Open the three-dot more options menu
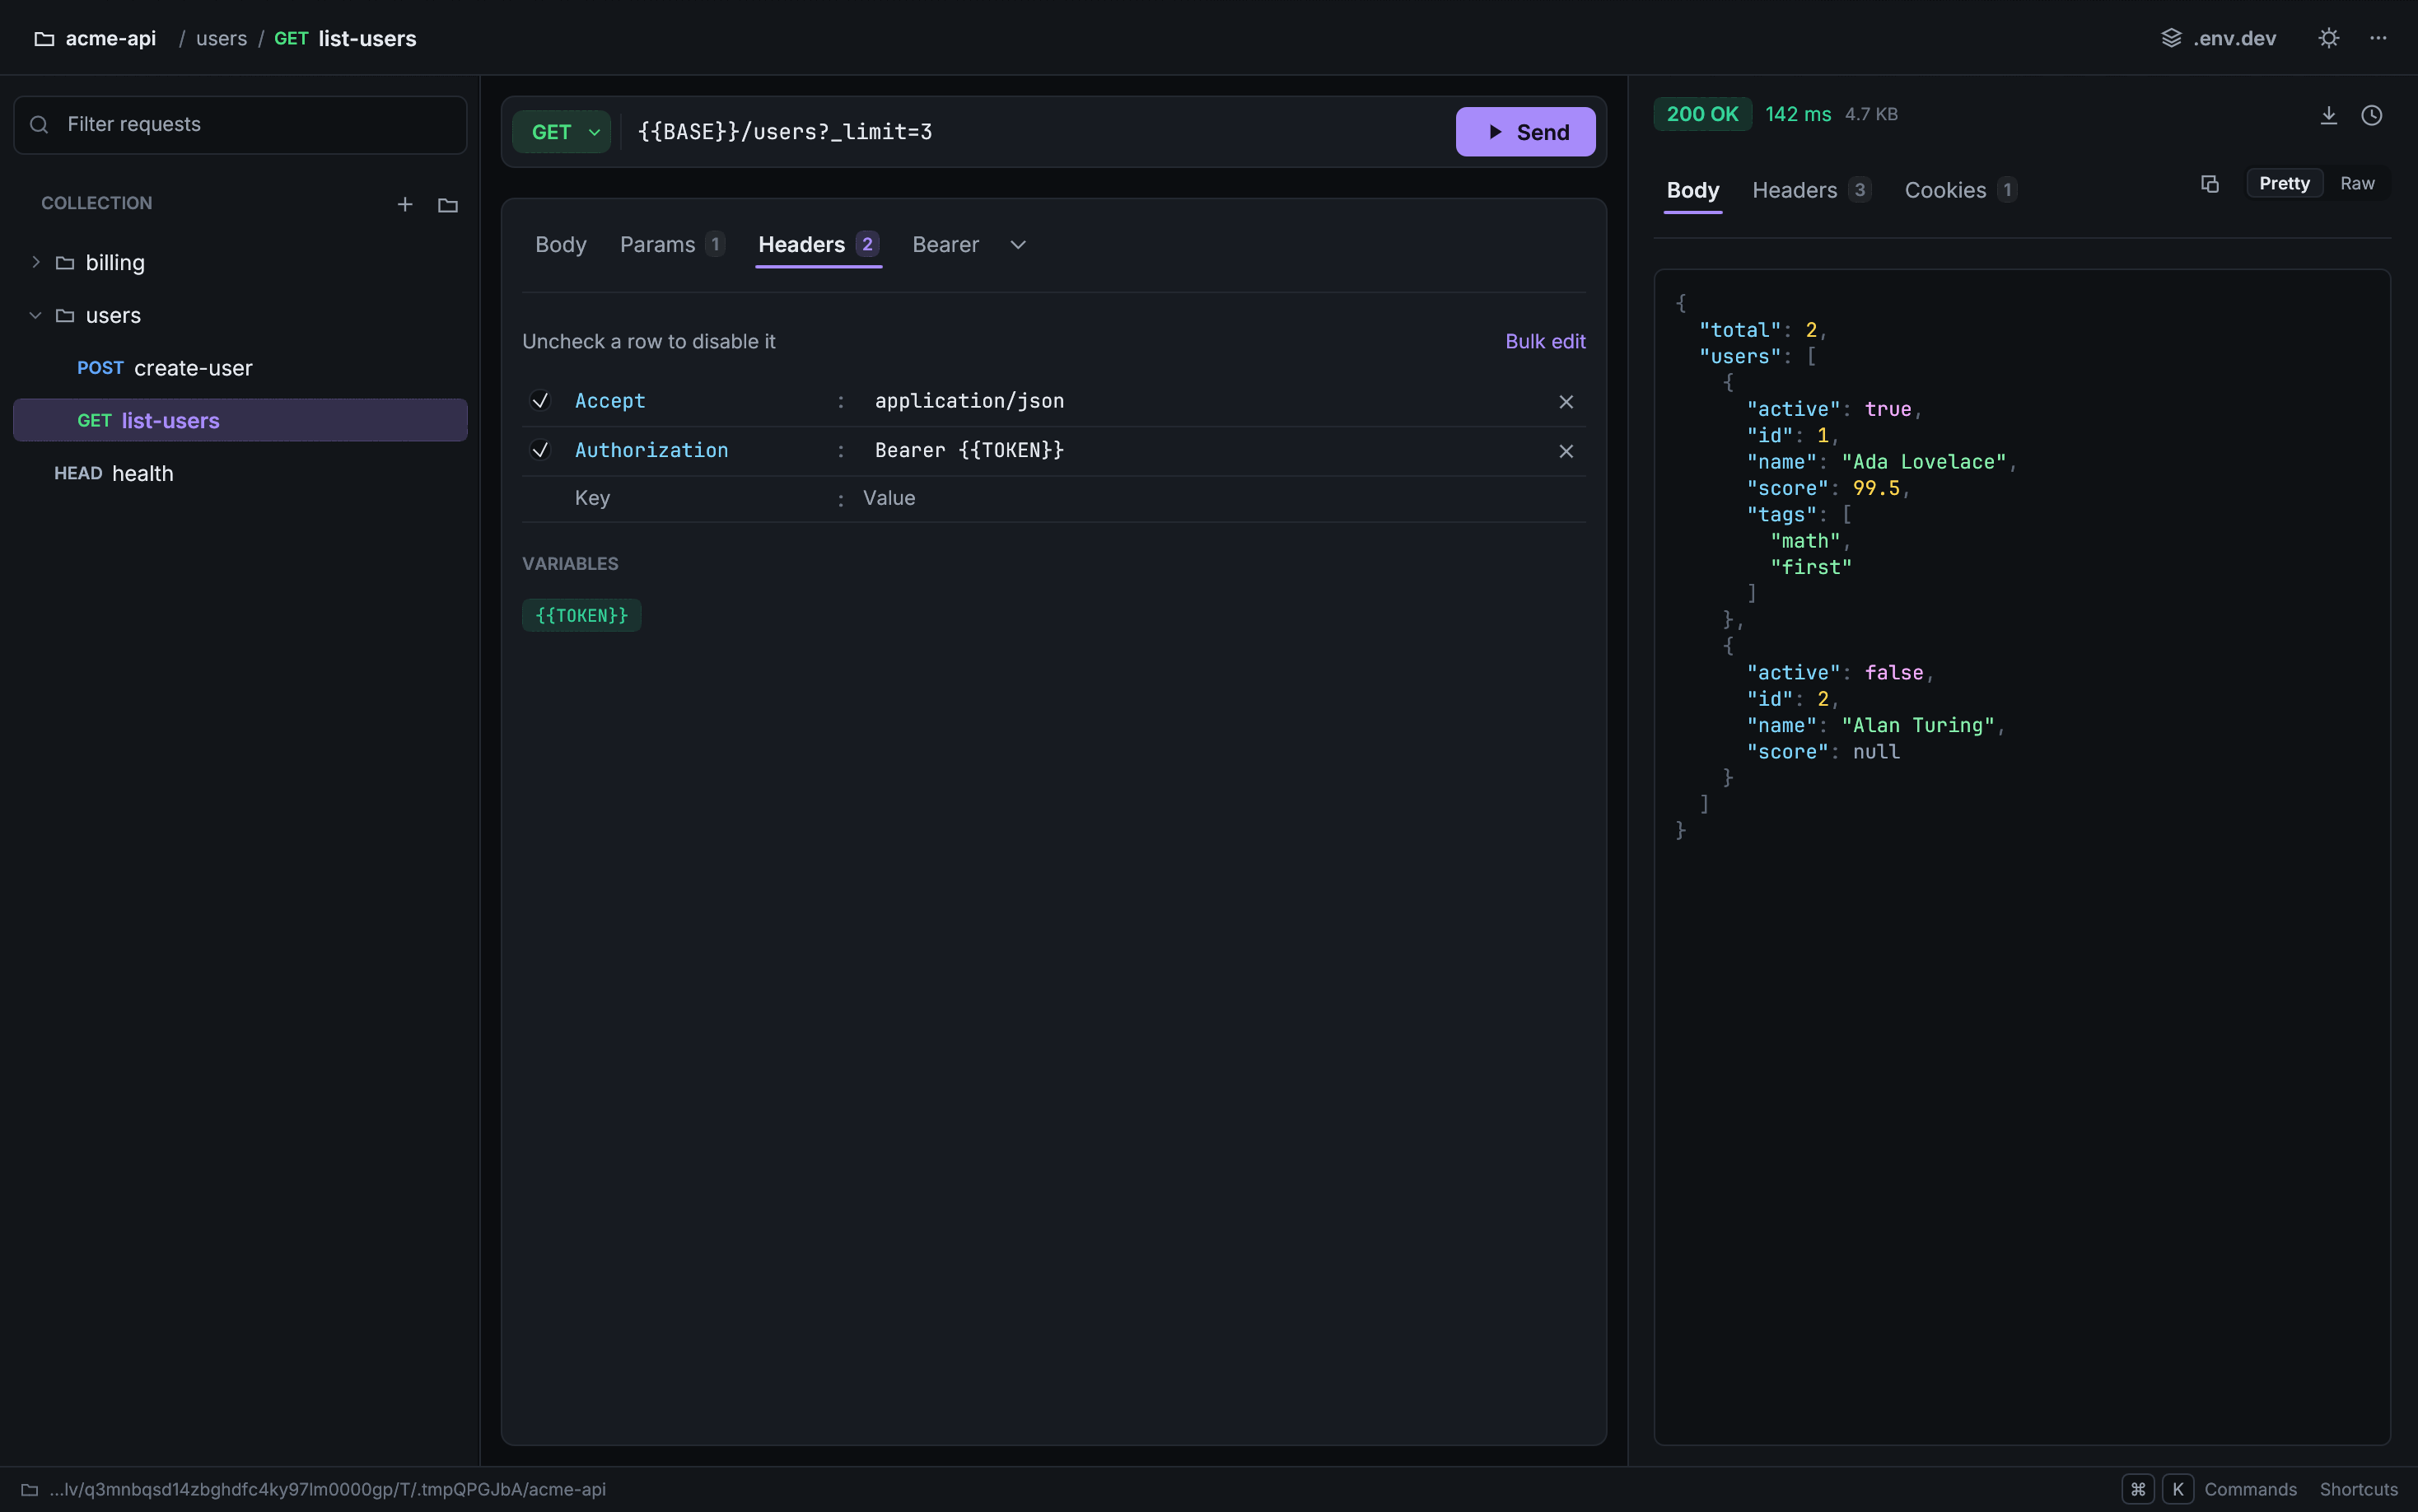Image resolution: width=2418 pixels, height=1512 pixels. [2378, 38]
